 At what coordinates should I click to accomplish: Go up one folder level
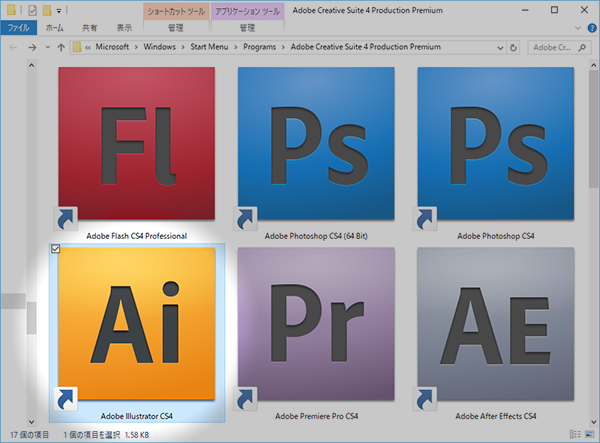pyautogui.click(x=61, y=47)
